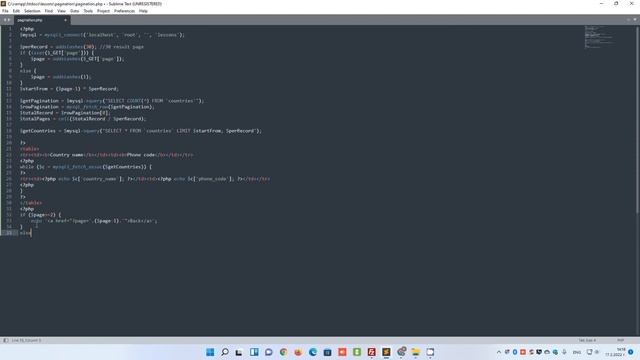
Task: Click the previous tab arrow
Action: (x=5, y=20)
